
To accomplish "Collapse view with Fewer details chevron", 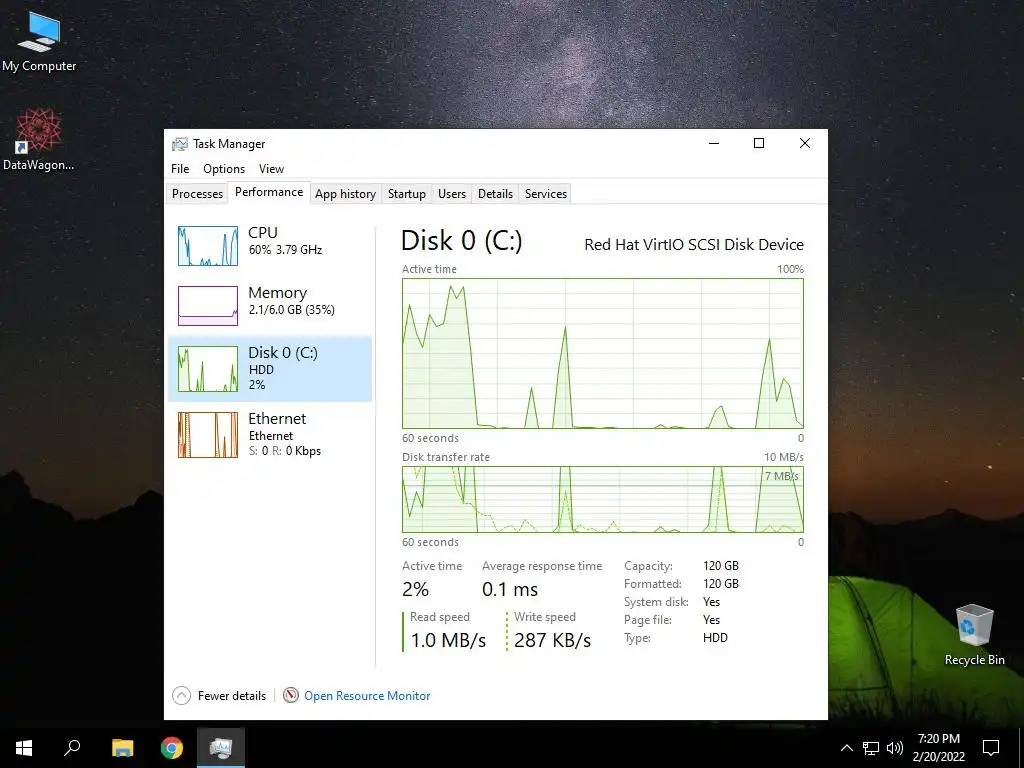I will pyautogui.click(x=182, y=696).
